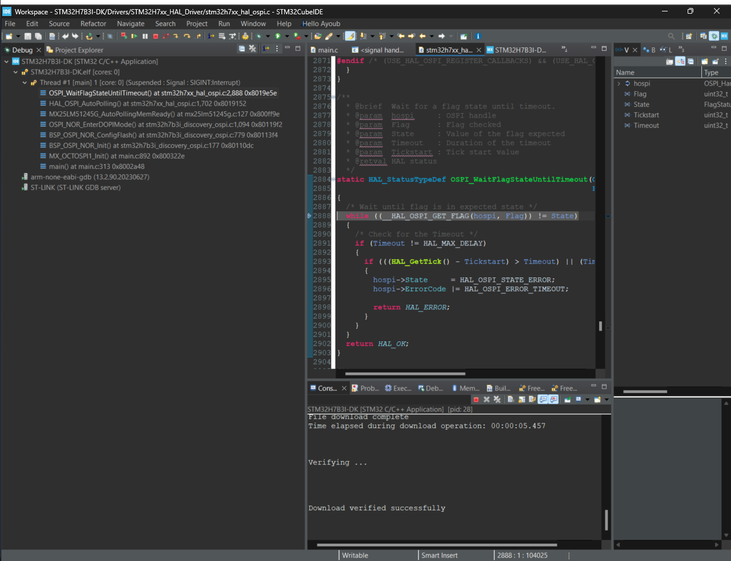Click back navigation arrow in toolbar
Screen dimensions: 731x561
(x=422, y=36)
